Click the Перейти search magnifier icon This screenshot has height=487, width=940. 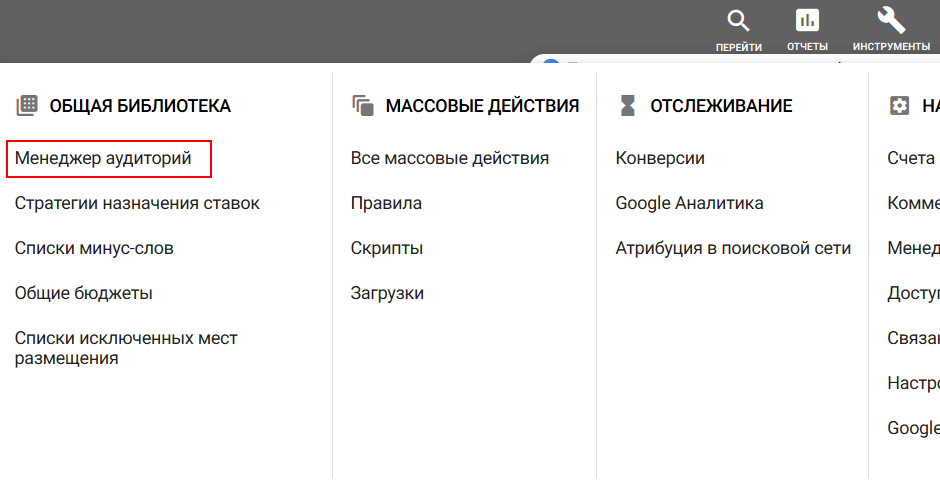(x=738, y=21)
